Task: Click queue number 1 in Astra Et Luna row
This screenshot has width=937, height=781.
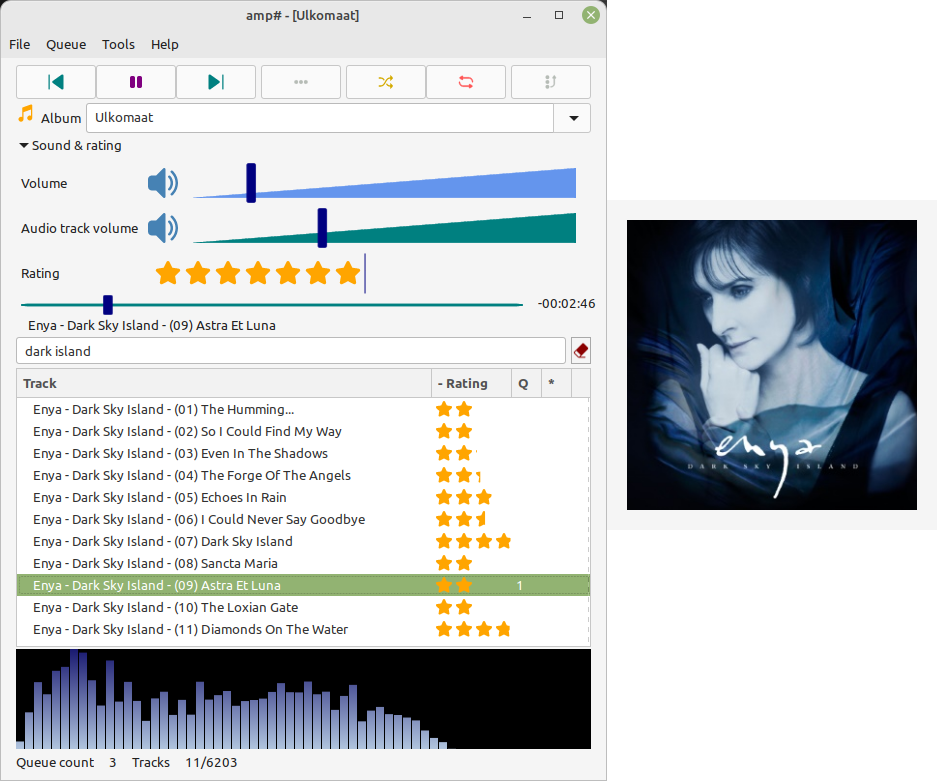Action: pyautogui.click(x=520, y=586)
